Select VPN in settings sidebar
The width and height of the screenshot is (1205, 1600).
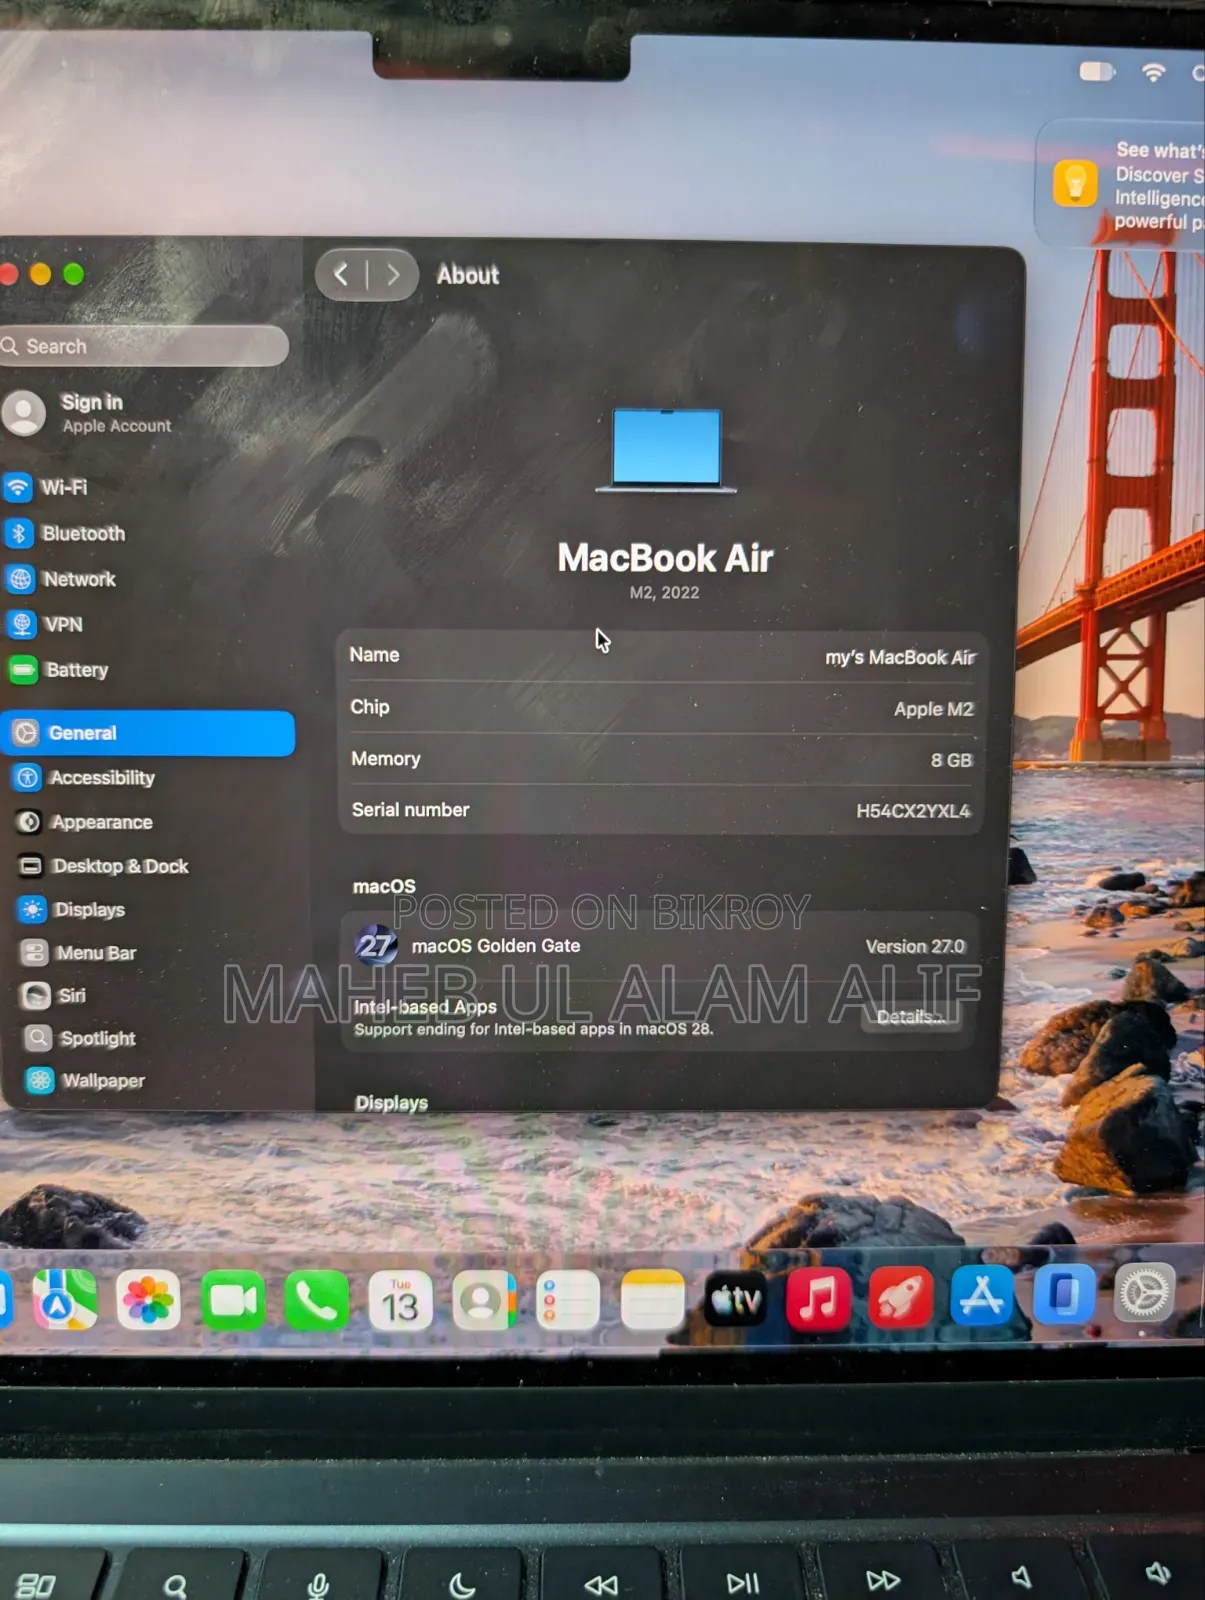[148, 624]
